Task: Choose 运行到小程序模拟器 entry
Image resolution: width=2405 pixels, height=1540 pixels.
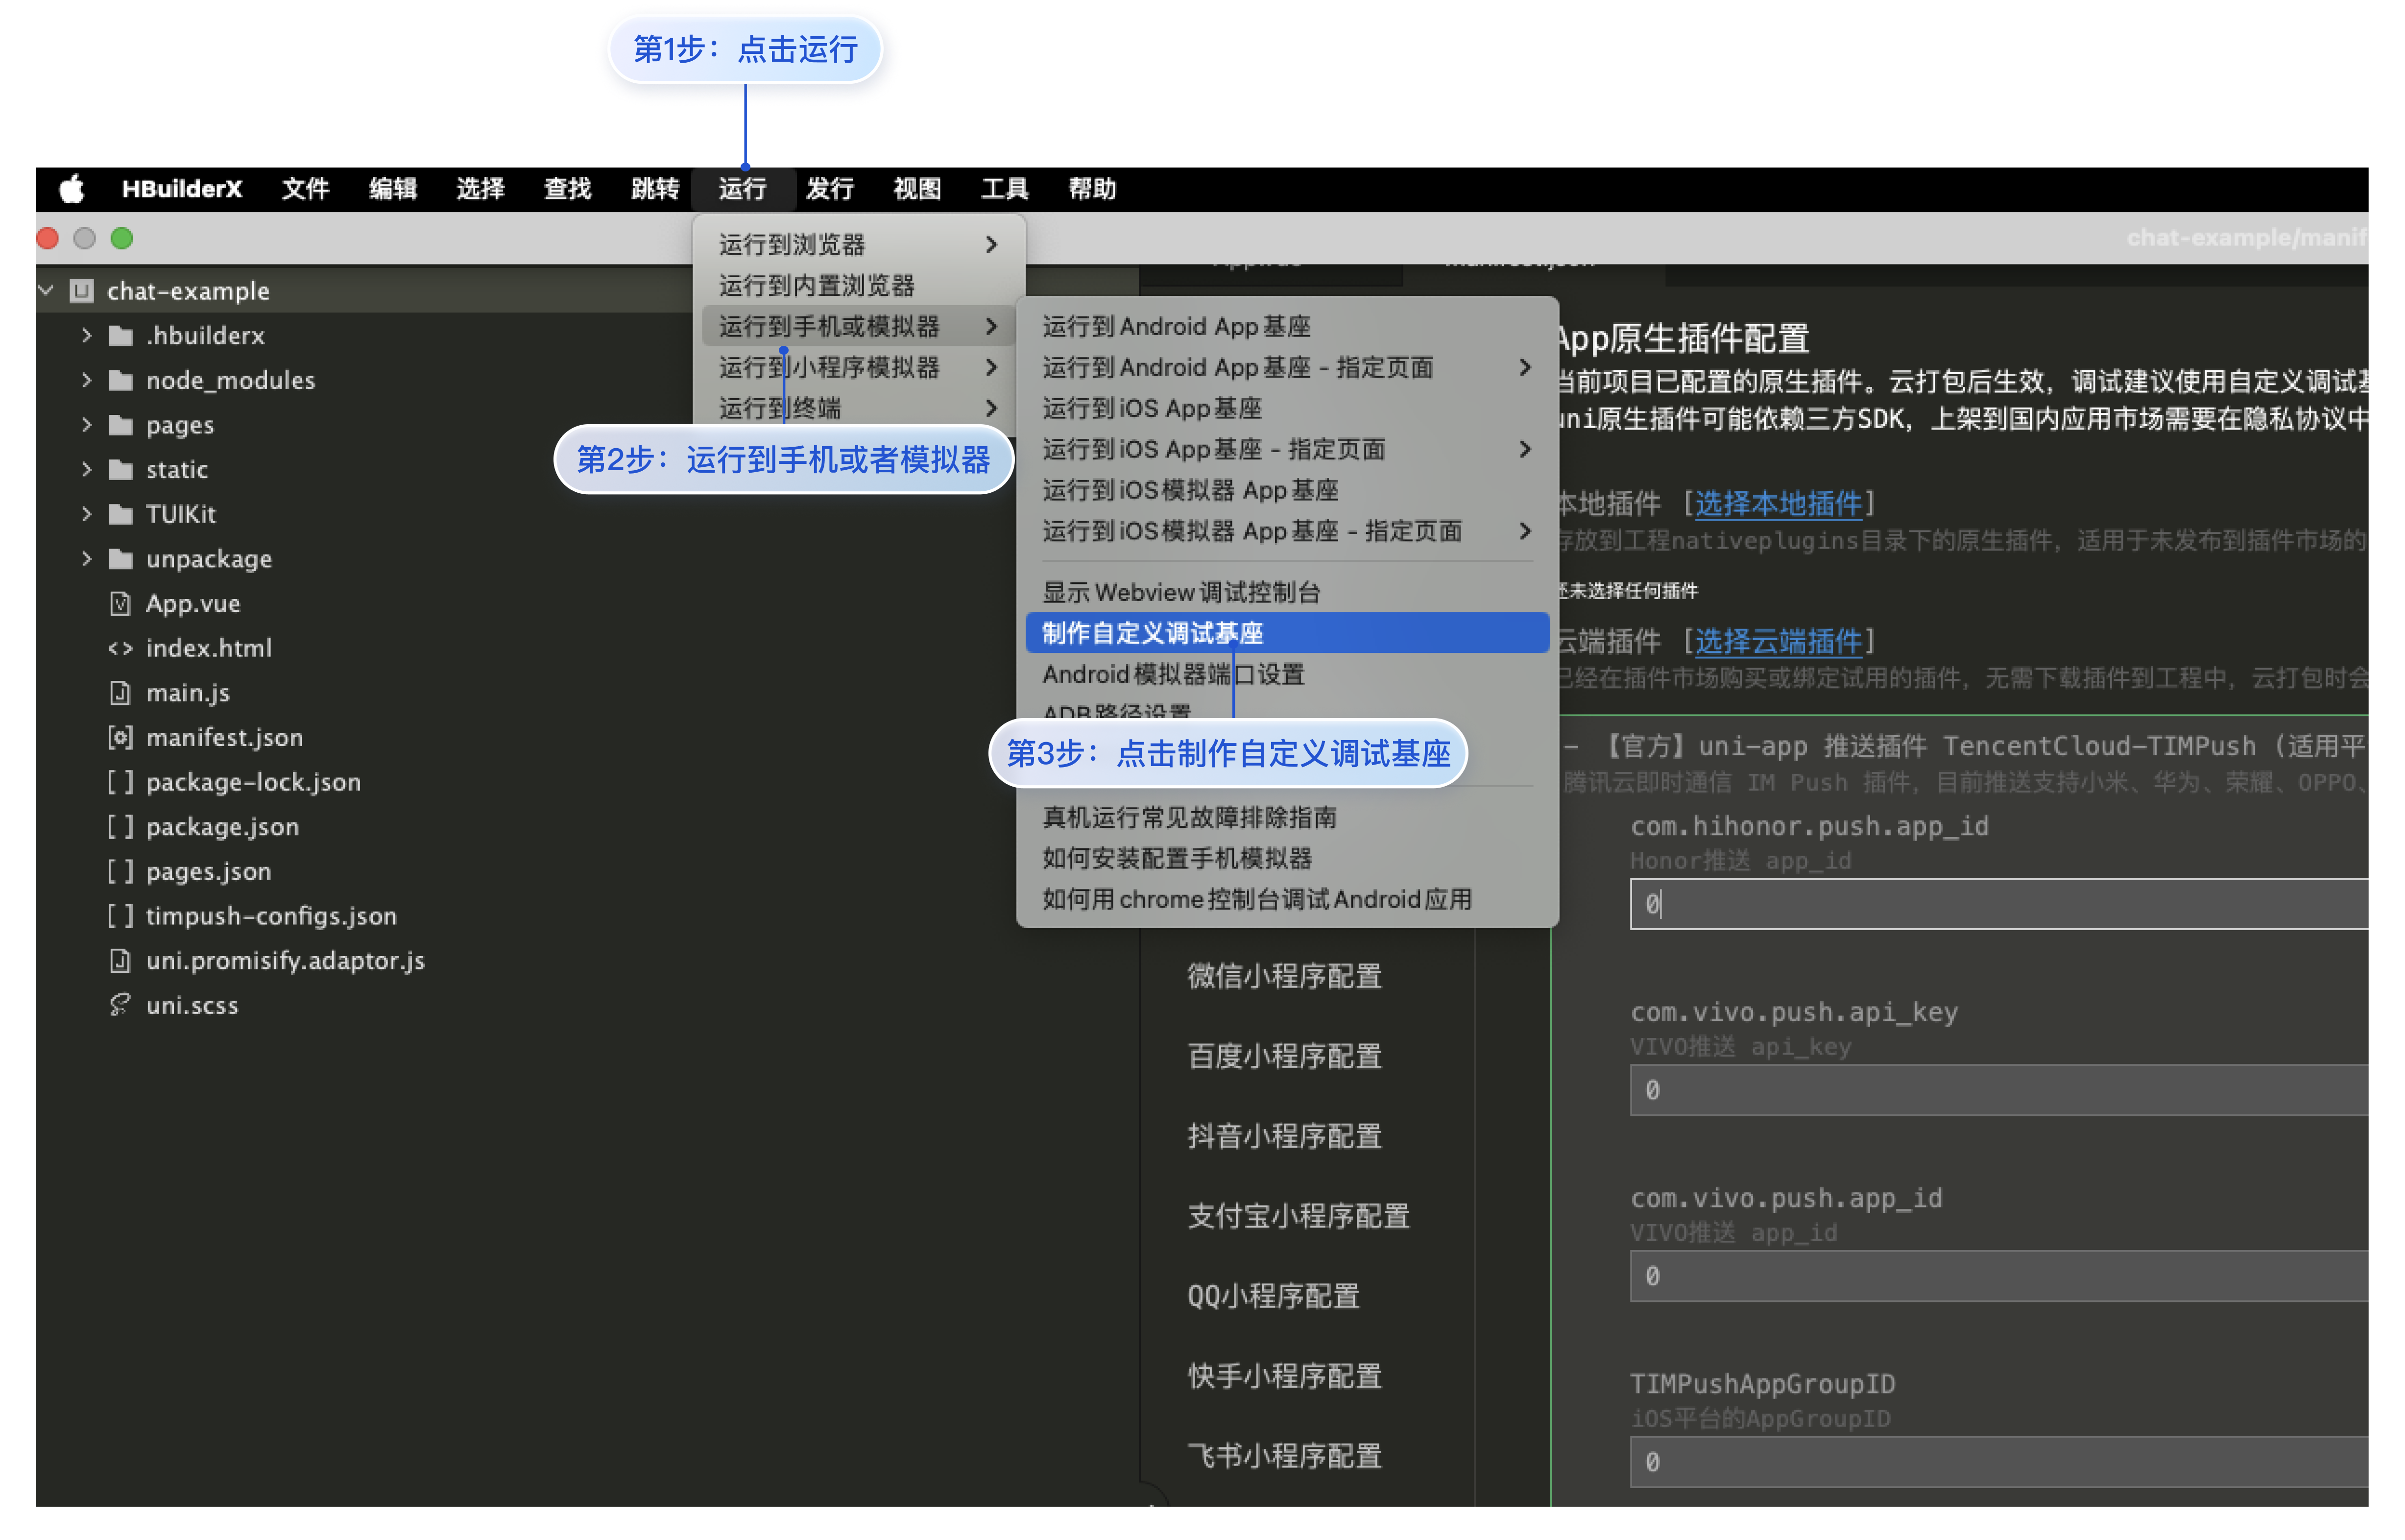Action: pyautogui.click(x=858, y=367)
